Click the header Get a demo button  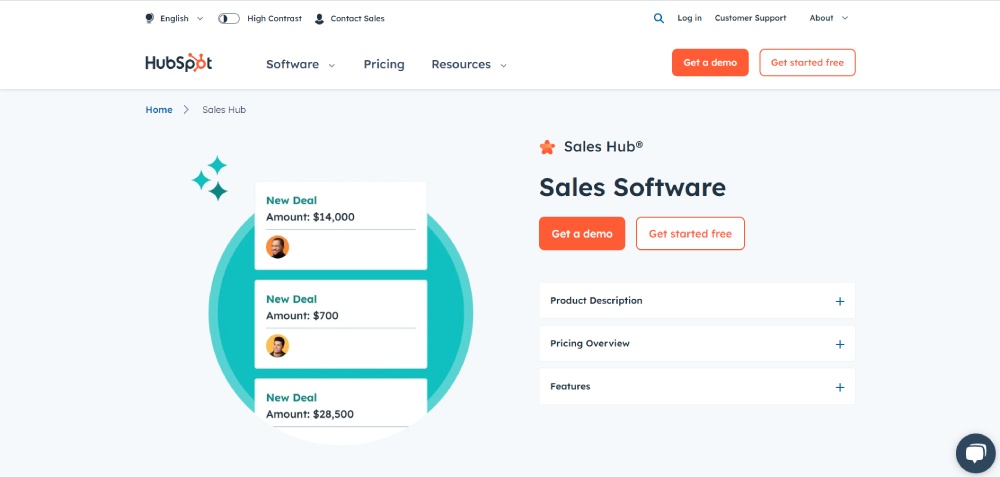click(x=710, y=62)
